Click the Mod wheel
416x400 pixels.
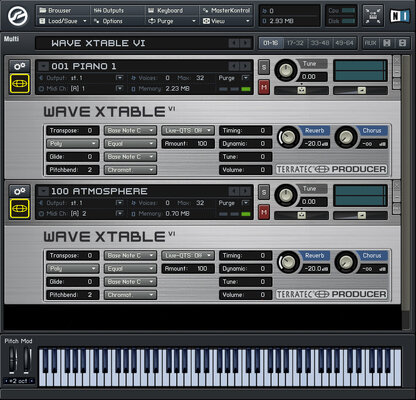(x=27, y=360)
